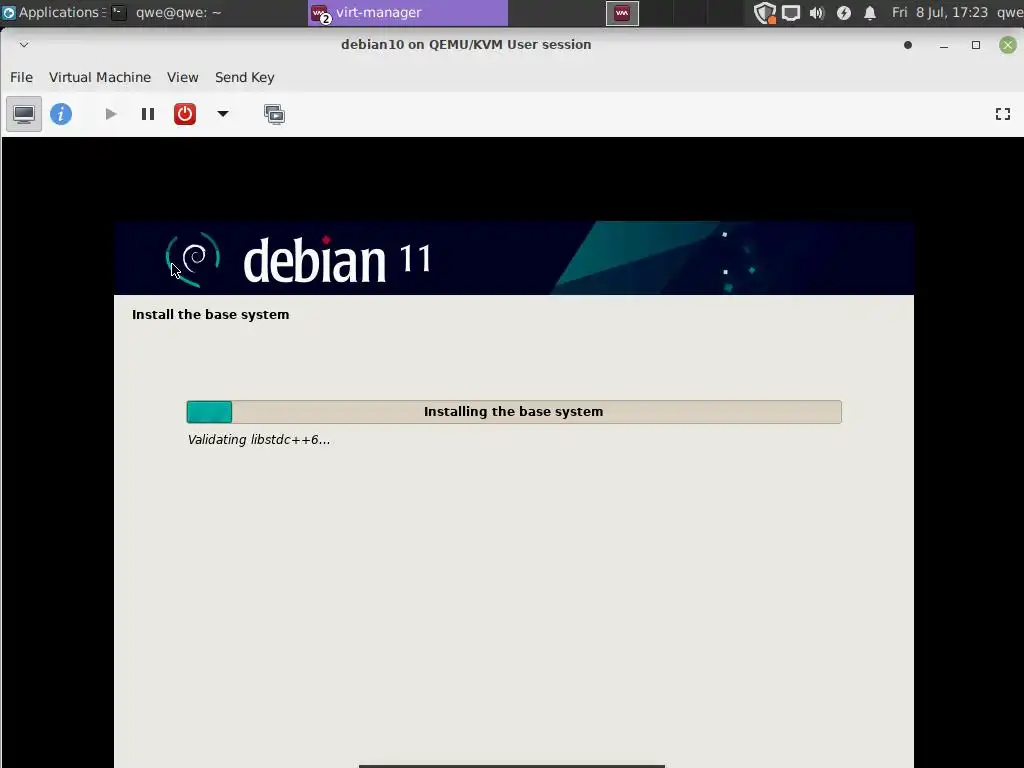Image resolution: width=1024 pixels, height=768 pixels.
Task: Shut down the VM with red power button
Action: 185,114
